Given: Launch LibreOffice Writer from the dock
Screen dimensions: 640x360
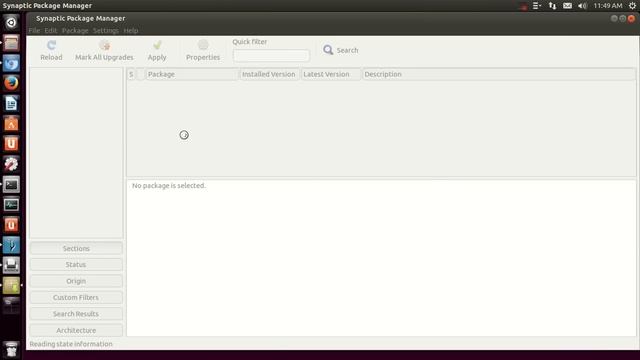Looking at the screenshot, I should pos(11,104).
